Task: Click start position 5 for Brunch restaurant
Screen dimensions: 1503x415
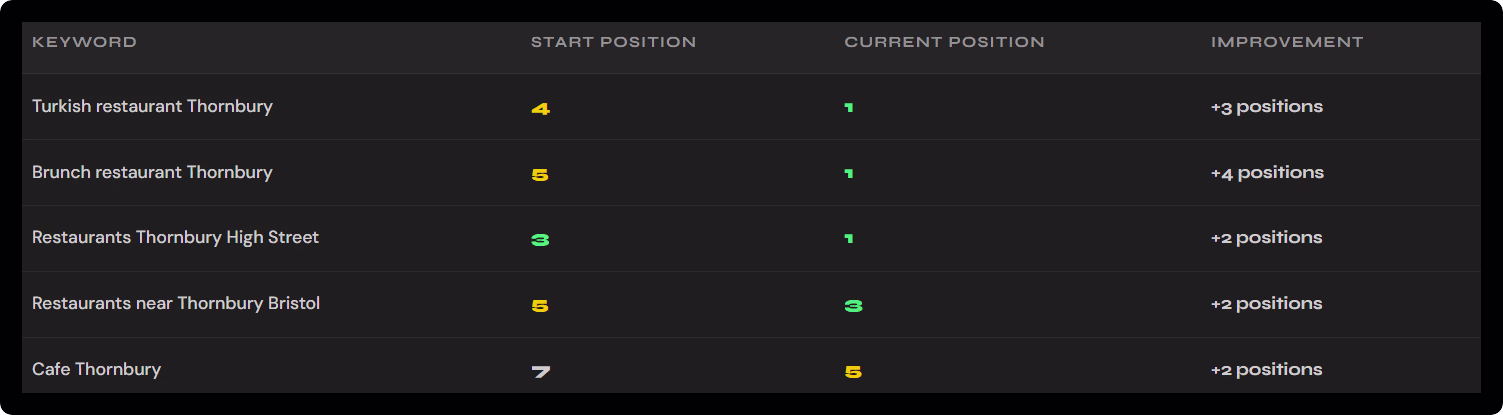Action: [540, 174]
